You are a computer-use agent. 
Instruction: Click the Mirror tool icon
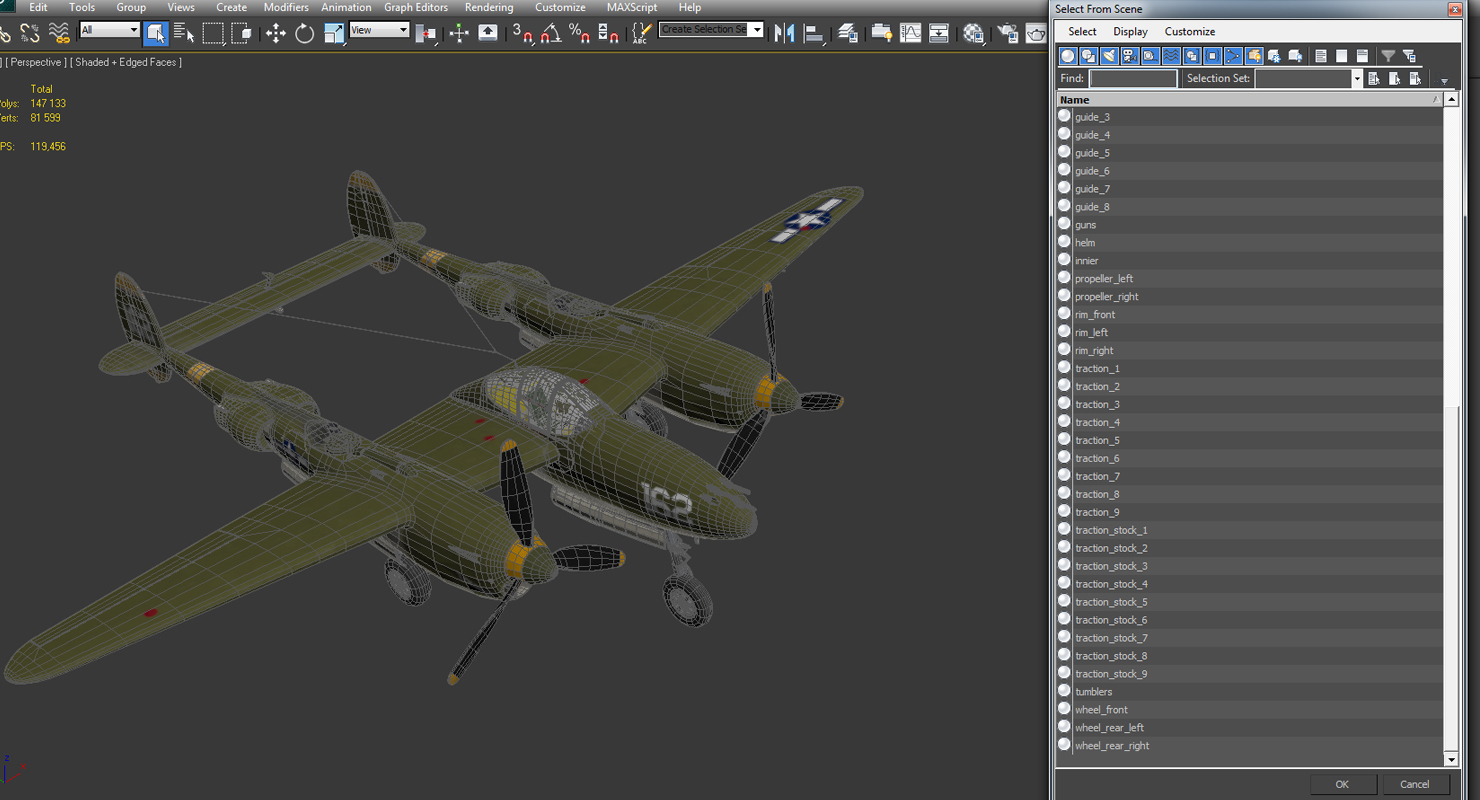(x=785, y=33)
